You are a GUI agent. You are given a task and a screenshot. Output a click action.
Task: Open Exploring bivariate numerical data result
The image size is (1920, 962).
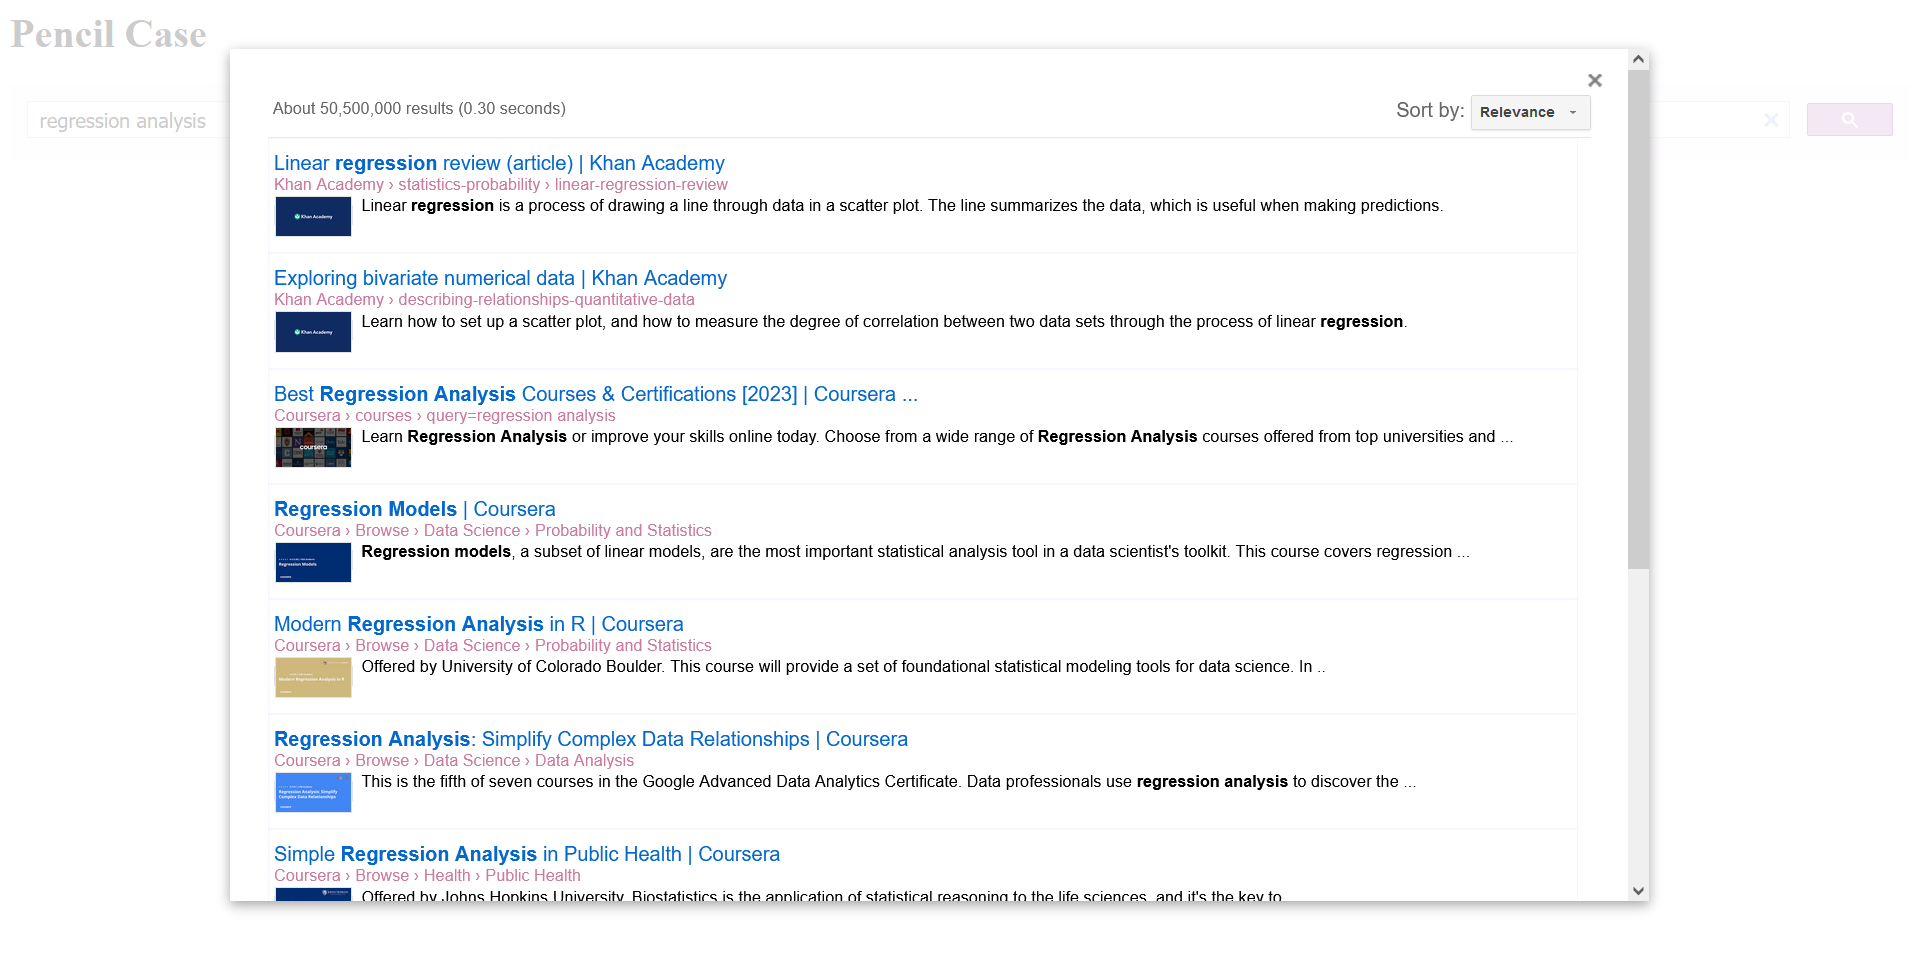[500, 278]
